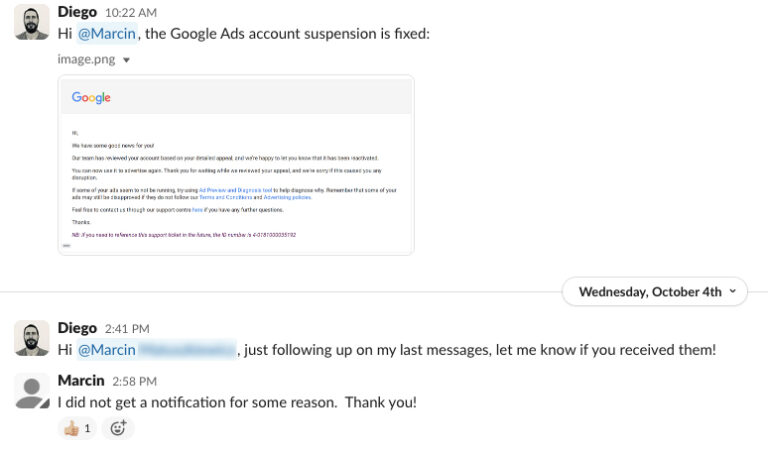Screen dimensions: 768x453
Task: Click Diego's avatar on the 10:22 AM message
Action: [32, 22]
